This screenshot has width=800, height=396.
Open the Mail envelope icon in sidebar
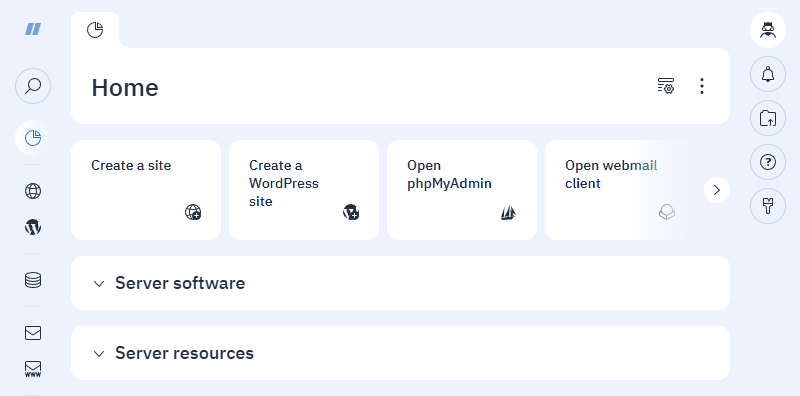[33, 333]
